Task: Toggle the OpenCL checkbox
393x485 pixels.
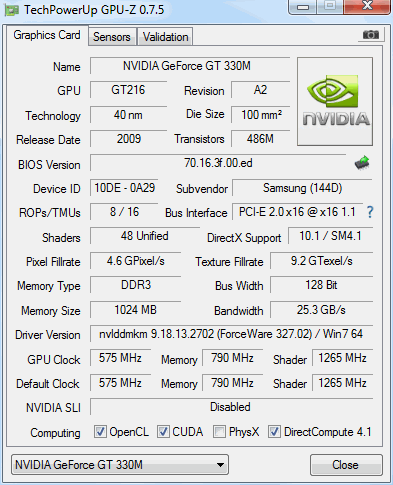Action: click(100, 432)
